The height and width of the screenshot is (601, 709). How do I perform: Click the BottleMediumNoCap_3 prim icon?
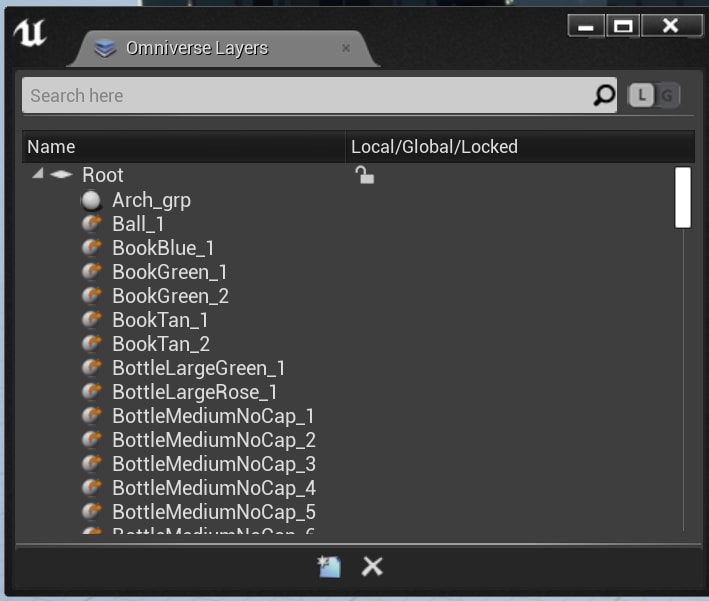(x=92, y=464)
